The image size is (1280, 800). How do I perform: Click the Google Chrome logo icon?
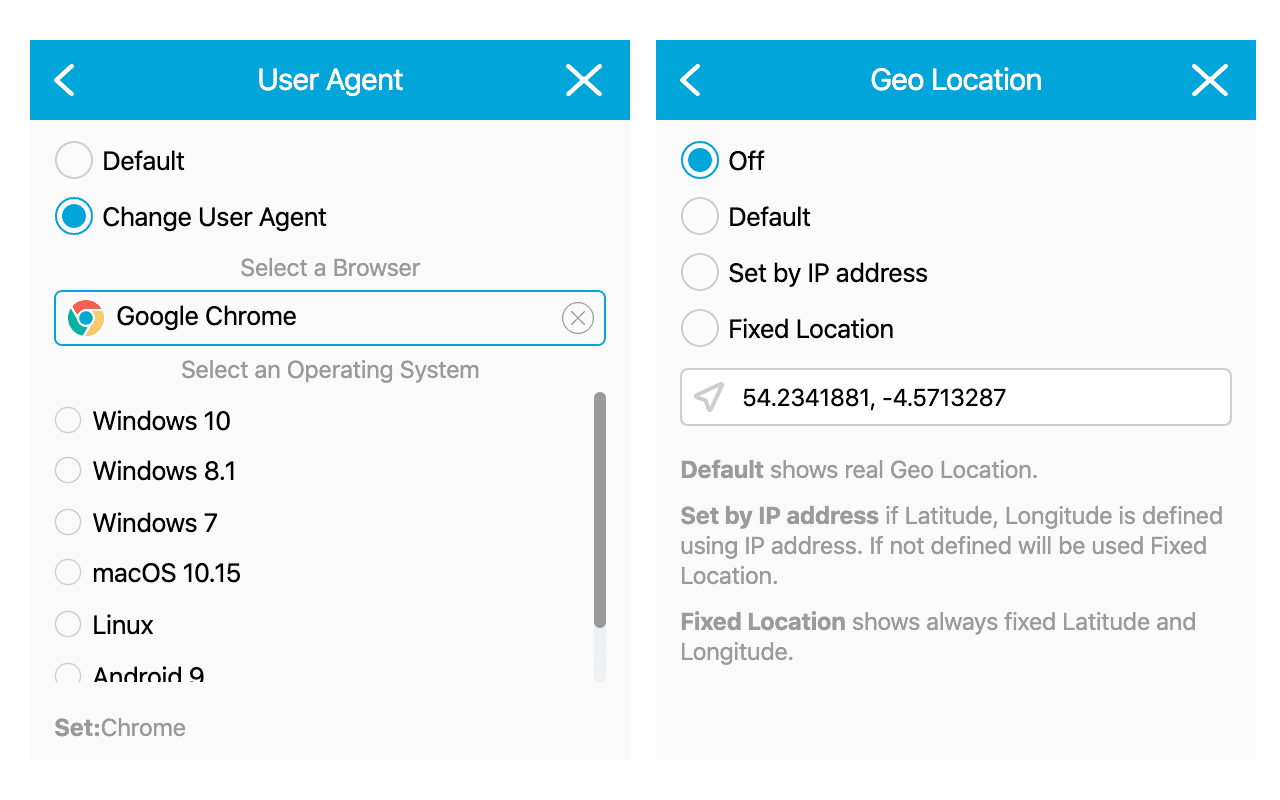(86, 318)
